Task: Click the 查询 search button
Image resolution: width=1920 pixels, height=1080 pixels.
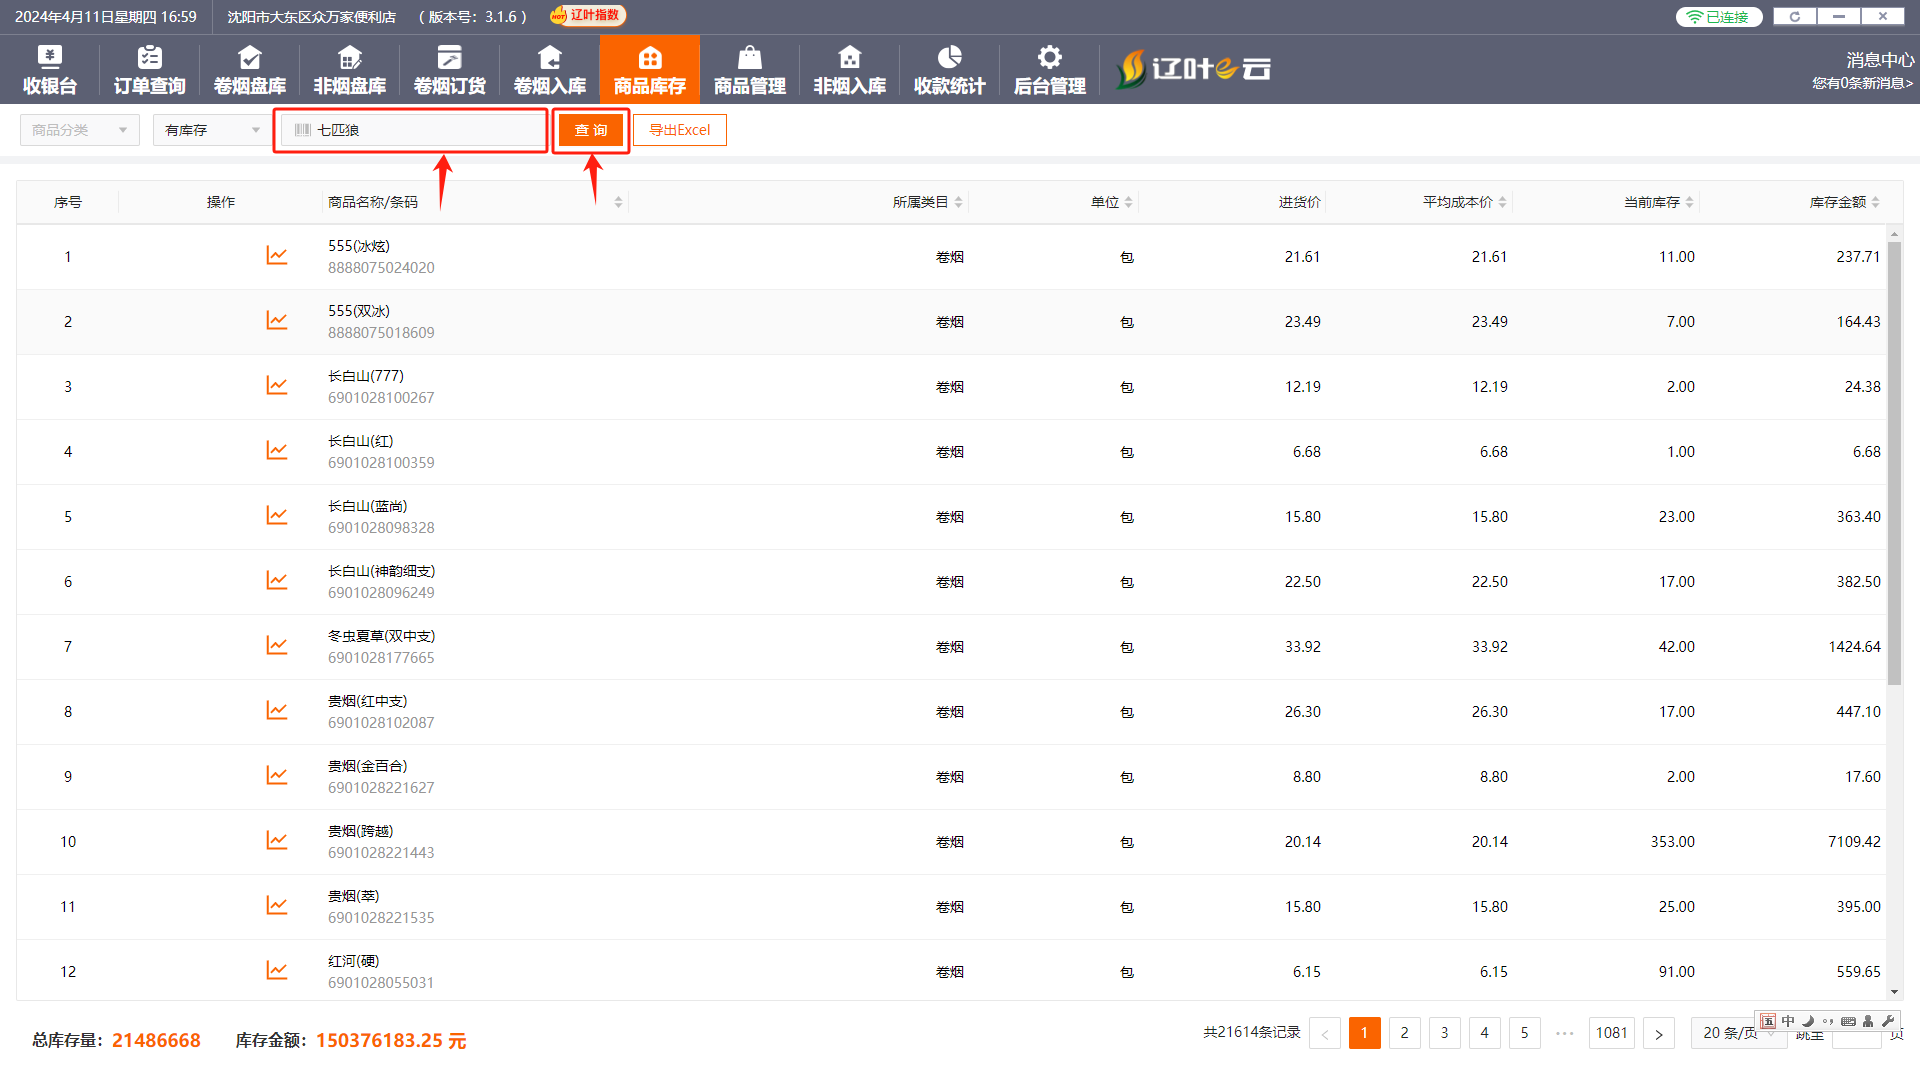Action: tap(591, 130)
